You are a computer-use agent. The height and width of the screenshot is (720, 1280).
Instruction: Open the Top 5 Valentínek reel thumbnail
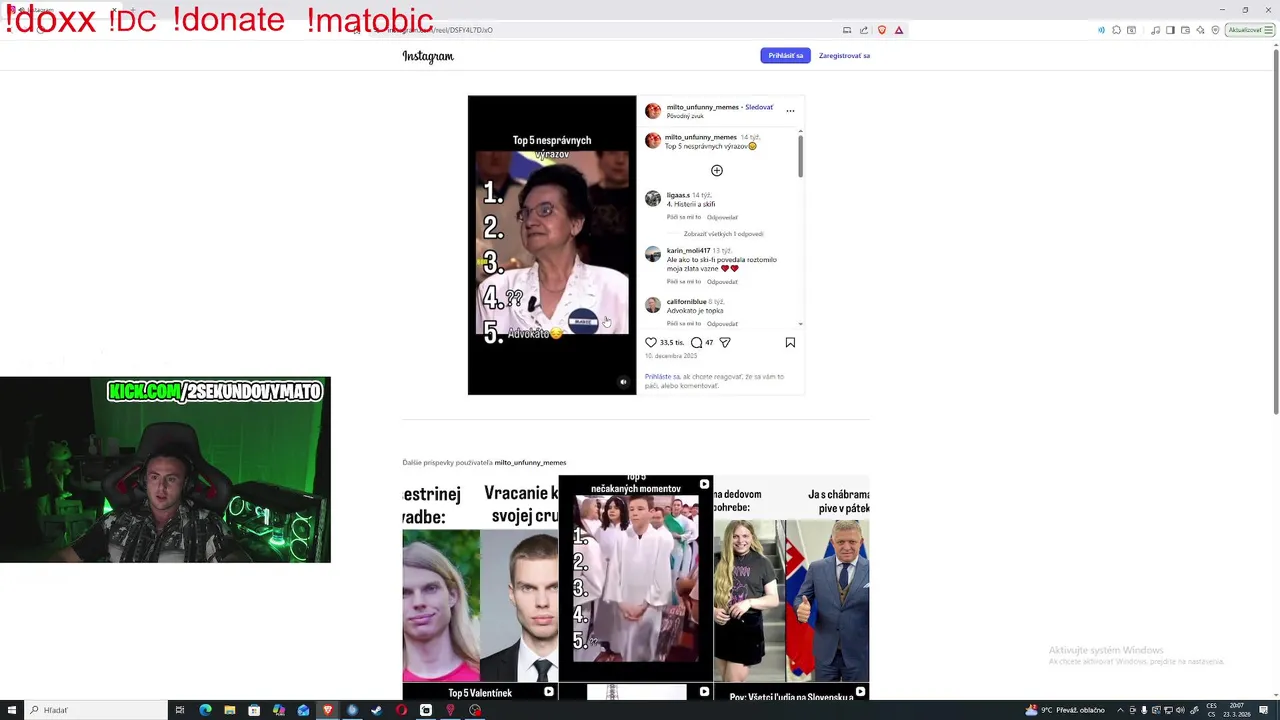480,692
